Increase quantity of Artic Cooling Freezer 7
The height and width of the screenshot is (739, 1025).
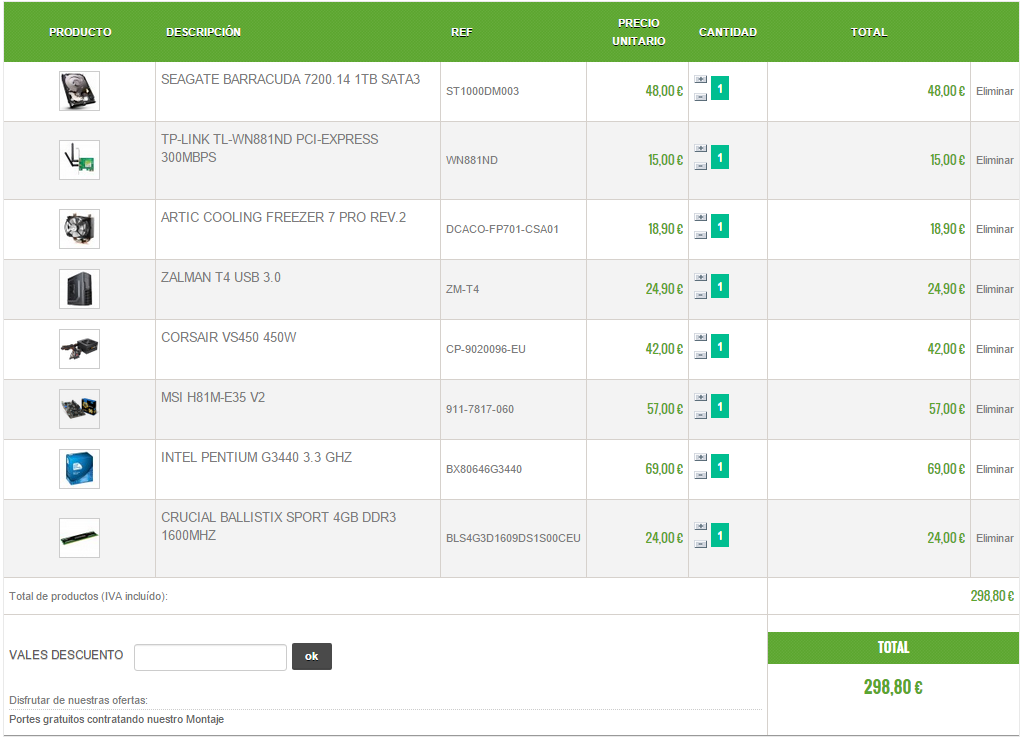700,217
